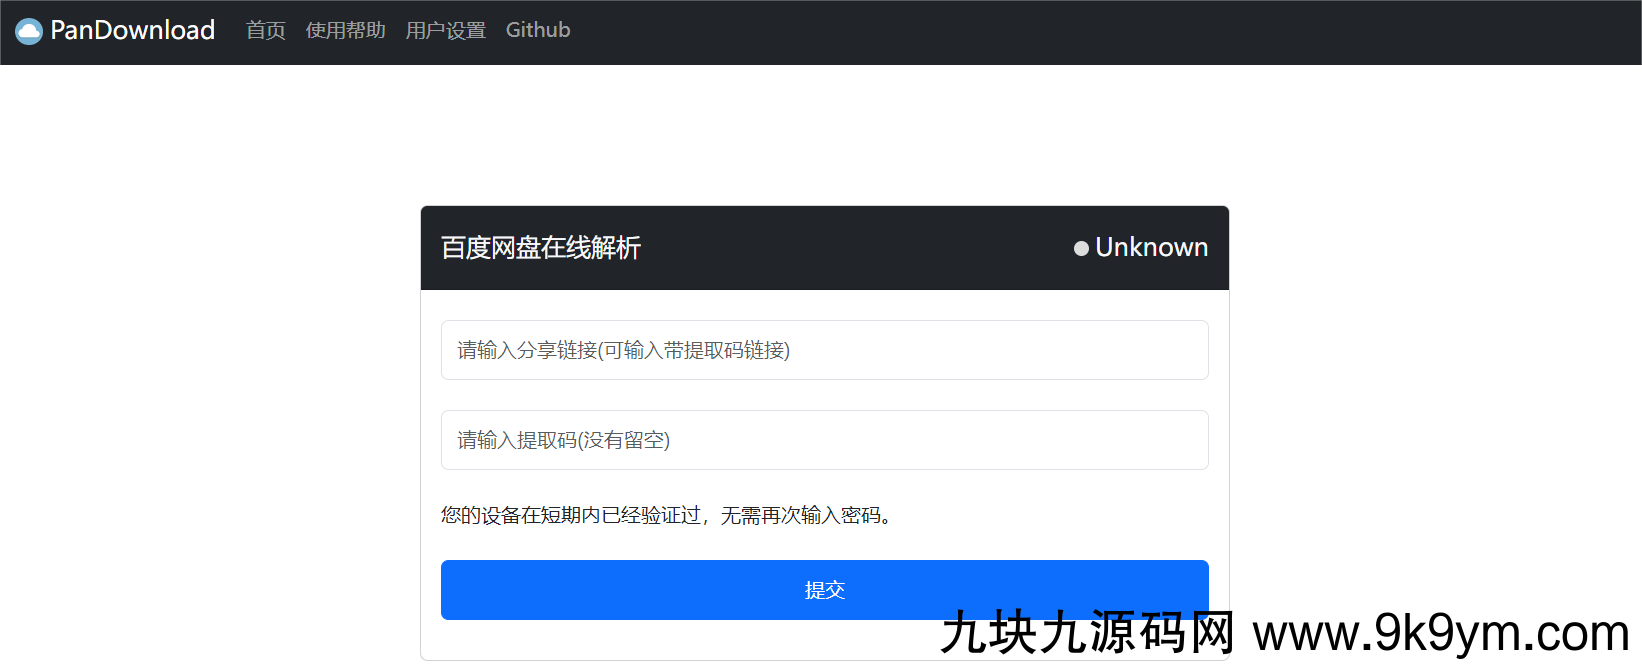
Task: Open the 首页 nav link
Action: coord(266,30)
